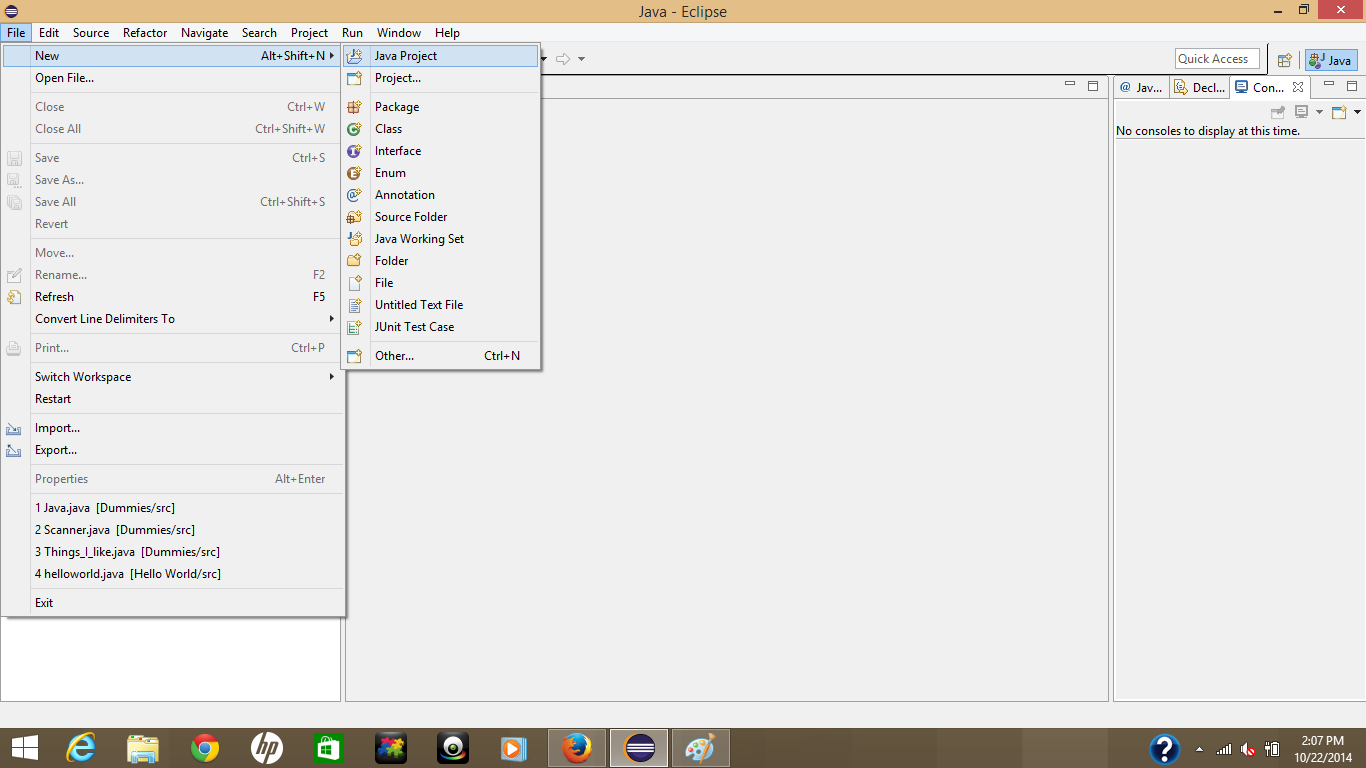Click inside the Quick Access field
The image size is (1366, 768).
(x=1216, y=59)
